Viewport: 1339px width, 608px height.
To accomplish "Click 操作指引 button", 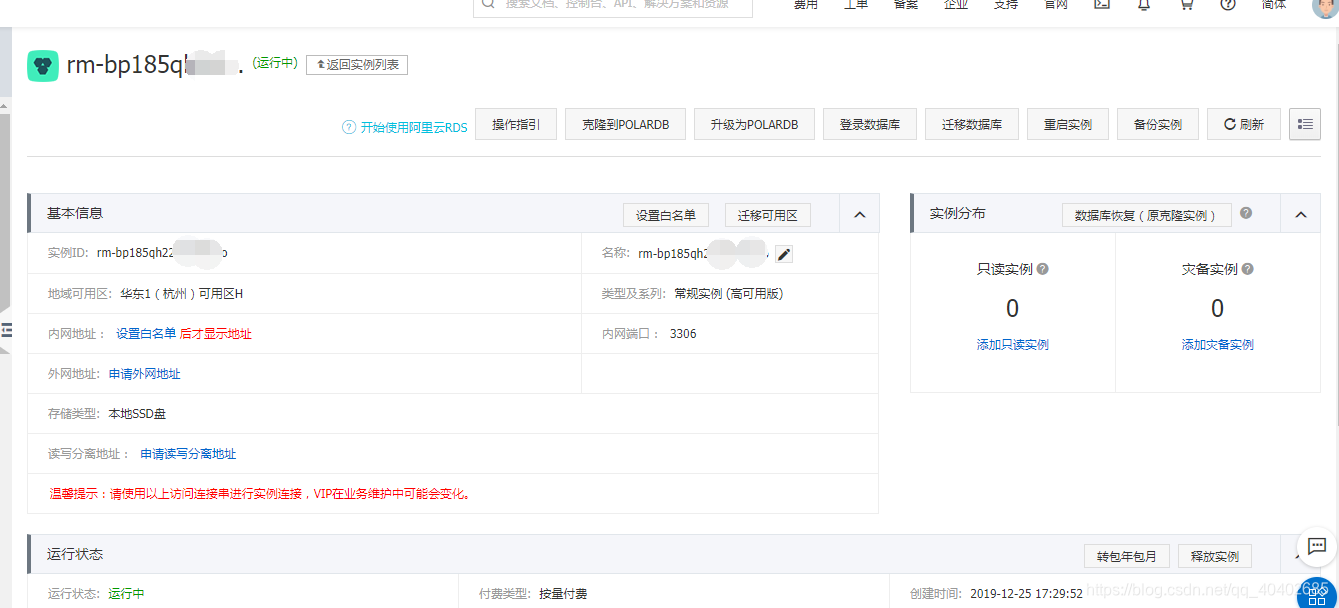I will coord(516,124).
